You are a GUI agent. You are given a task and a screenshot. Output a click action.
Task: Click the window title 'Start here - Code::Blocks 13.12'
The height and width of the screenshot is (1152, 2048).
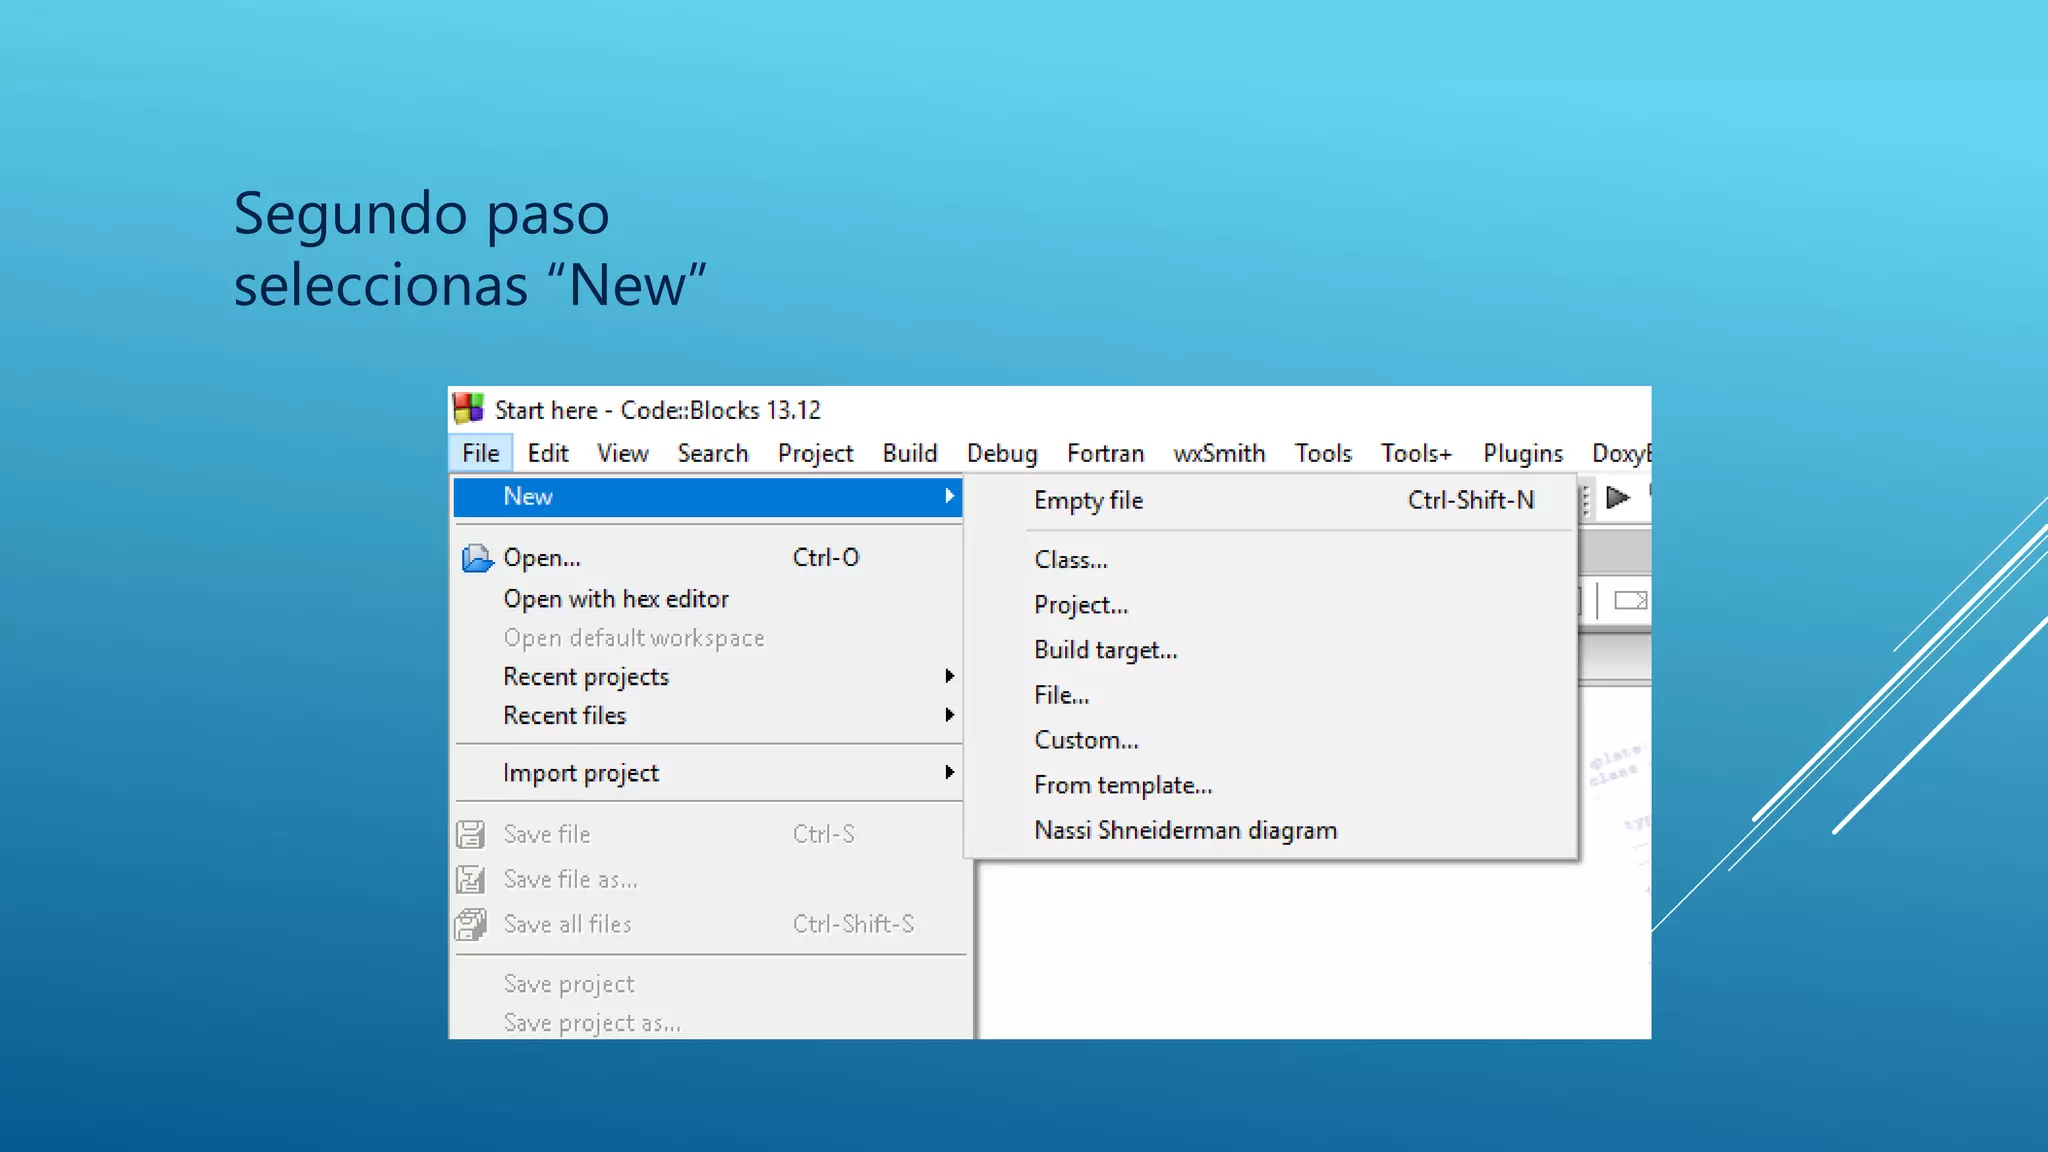657,410
